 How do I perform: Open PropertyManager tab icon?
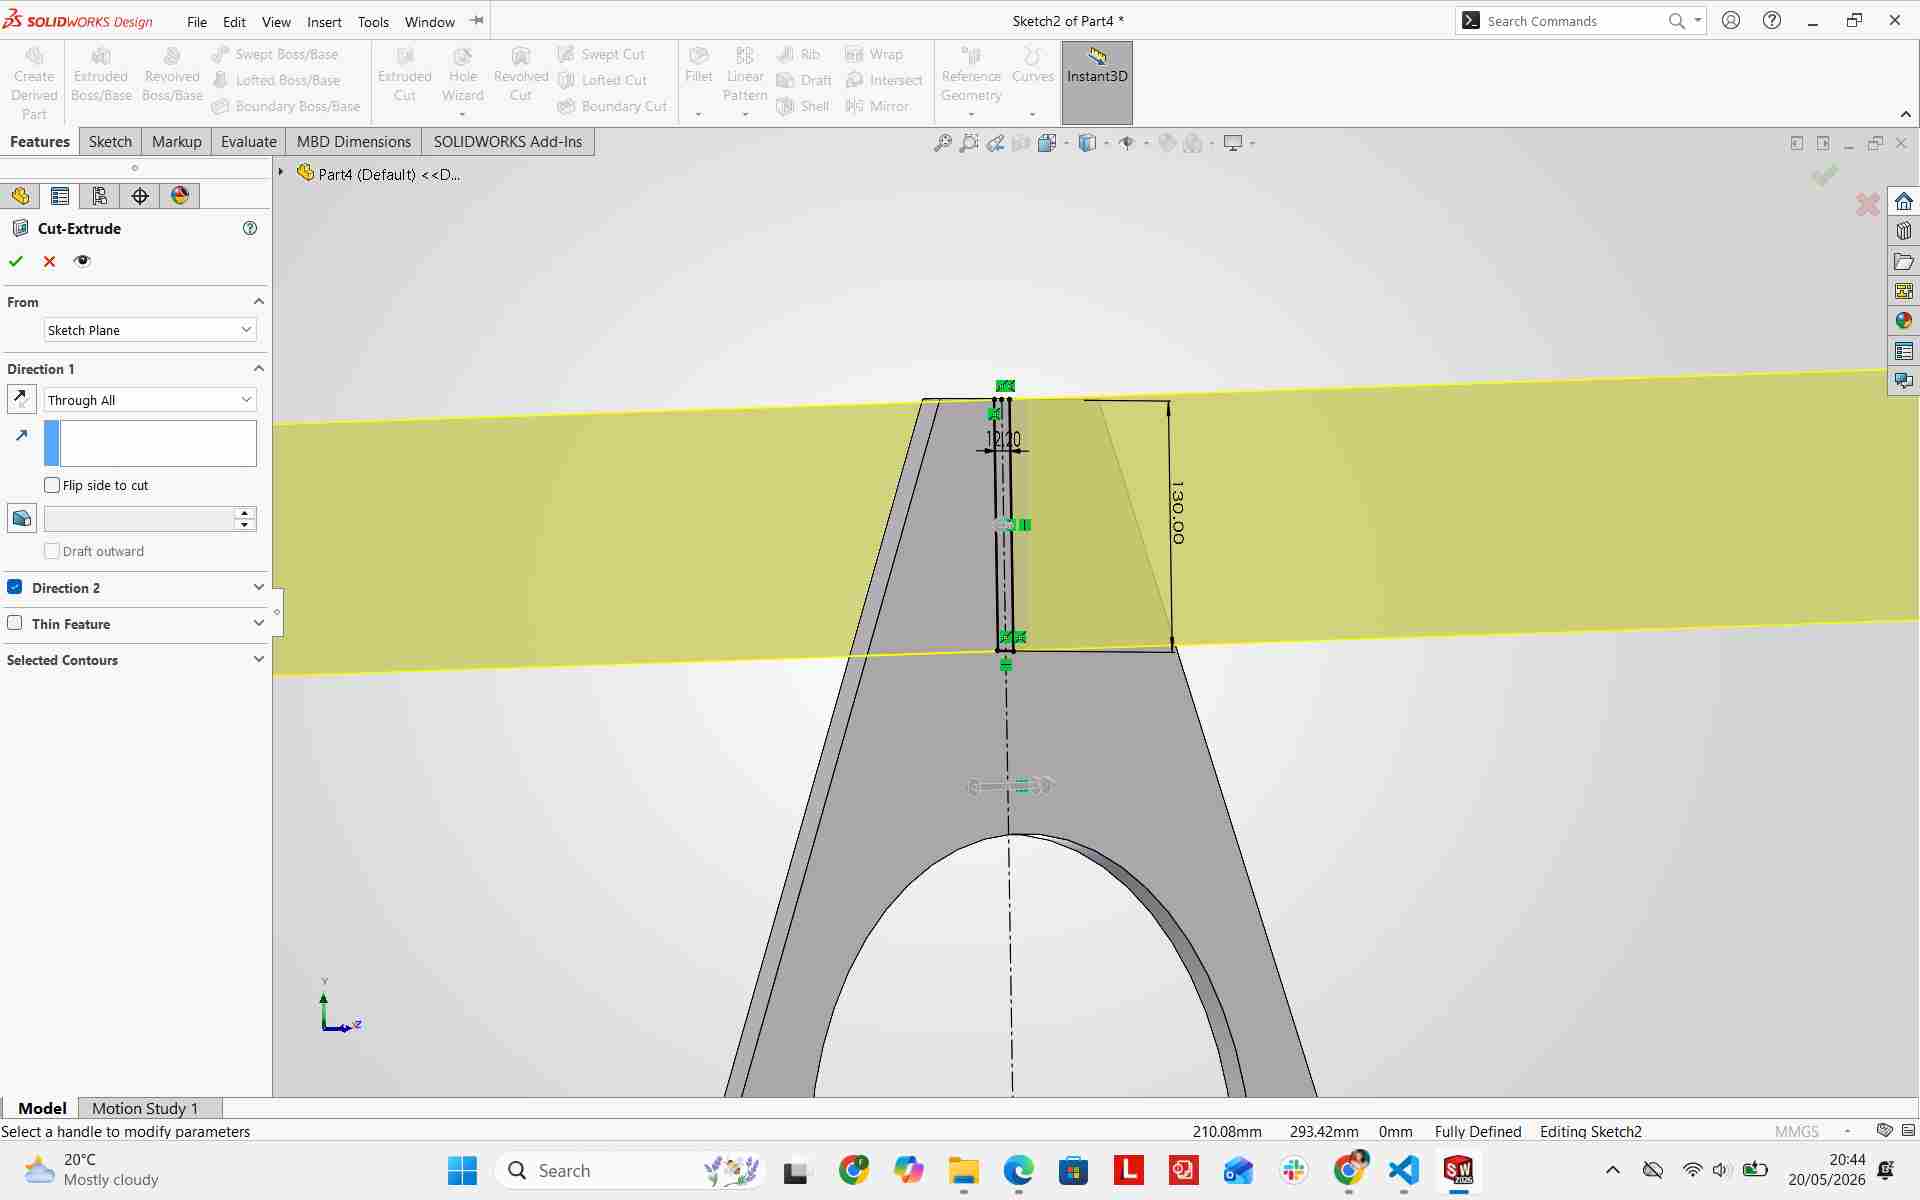click(60, 196)
